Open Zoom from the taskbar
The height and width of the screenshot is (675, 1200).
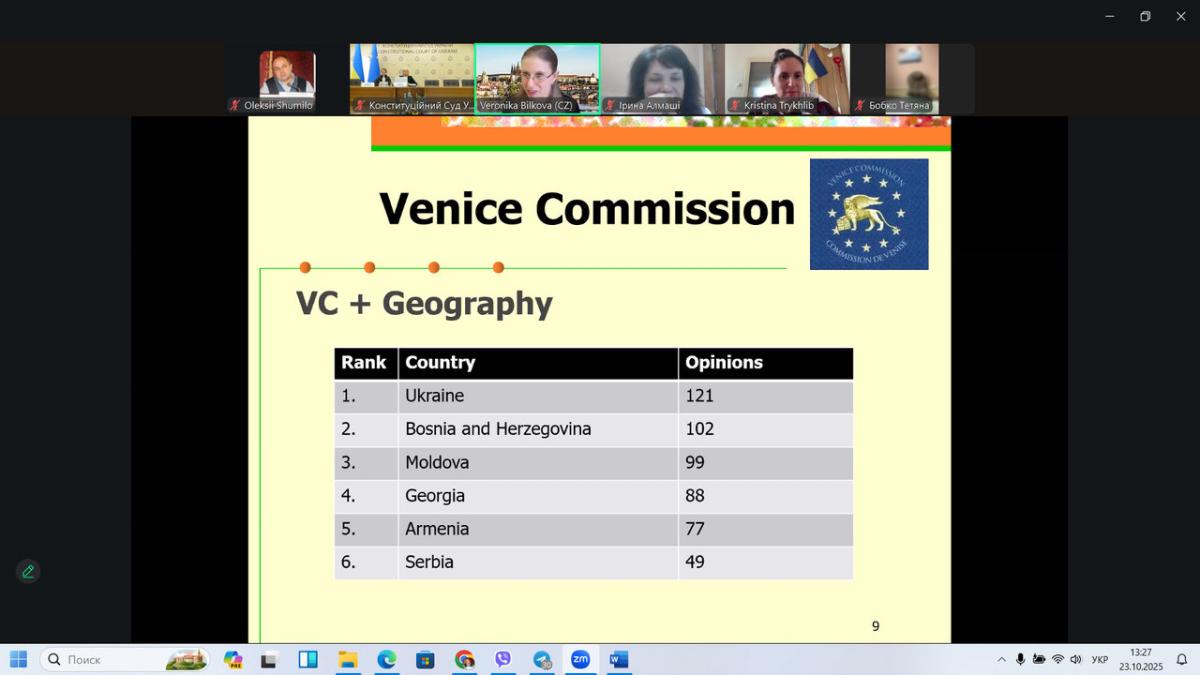pyautogui.click(x=580, y=659)
